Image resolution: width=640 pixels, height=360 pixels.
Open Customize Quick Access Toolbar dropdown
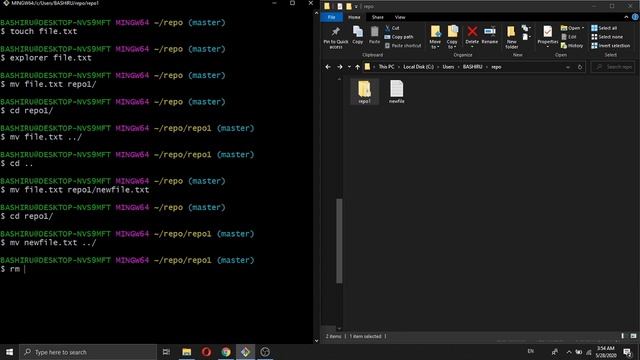pyautogui.click(x=356, y=7)
